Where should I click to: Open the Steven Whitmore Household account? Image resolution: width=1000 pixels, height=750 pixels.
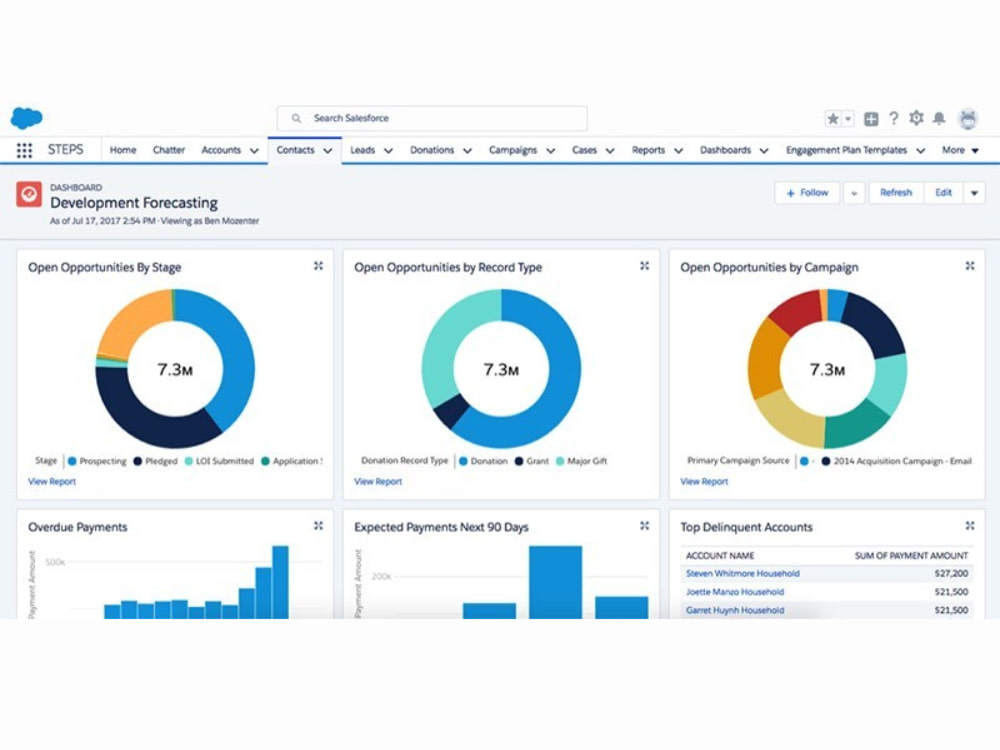(x=742, y=573)
